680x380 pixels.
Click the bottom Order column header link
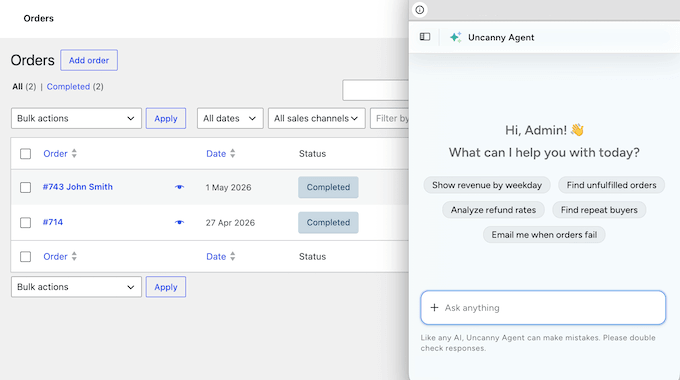coord(55,256)
